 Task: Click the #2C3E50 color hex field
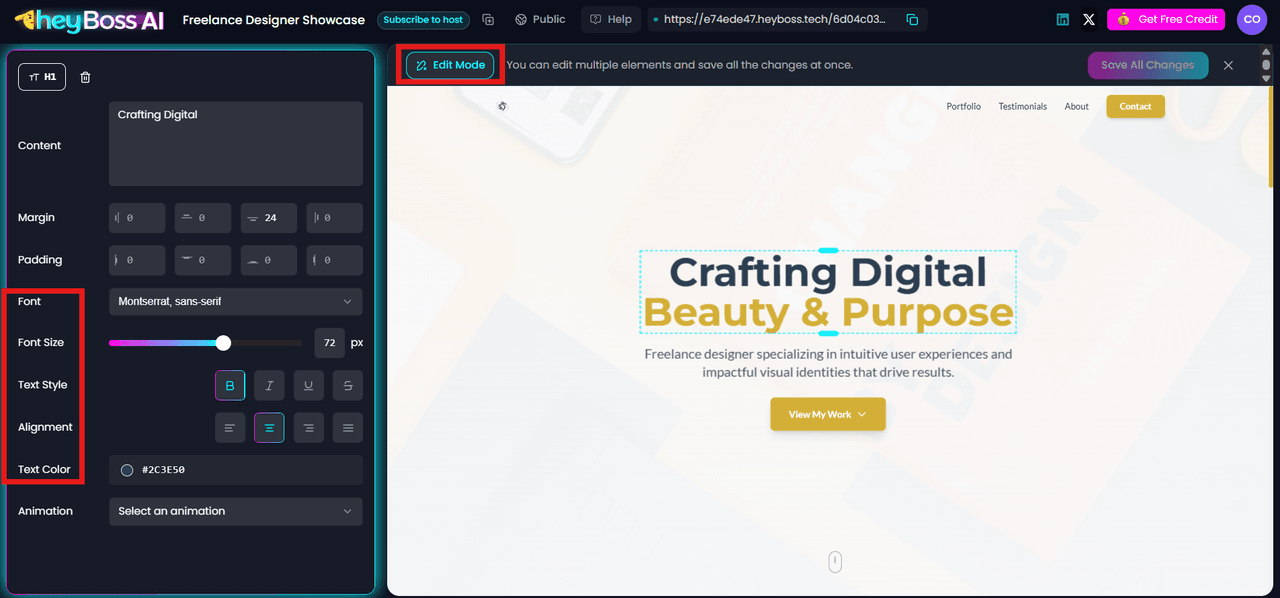tap(236, 470)
